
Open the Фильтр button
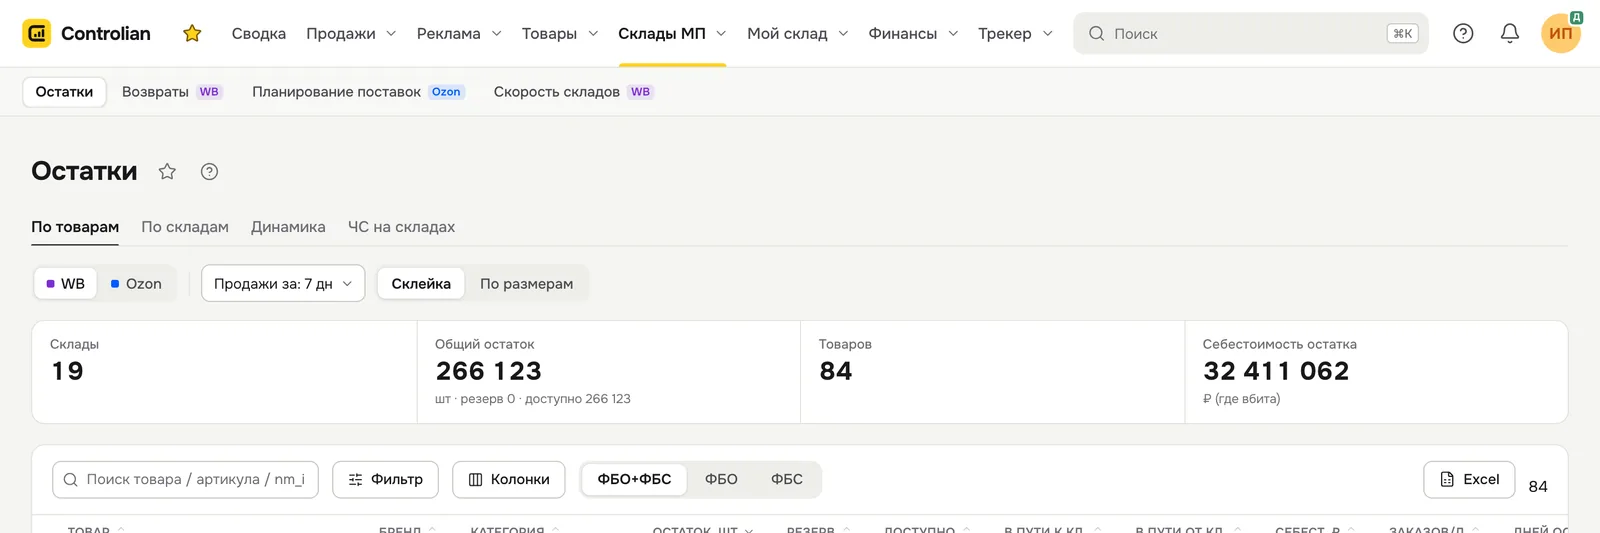pos(385,480)
